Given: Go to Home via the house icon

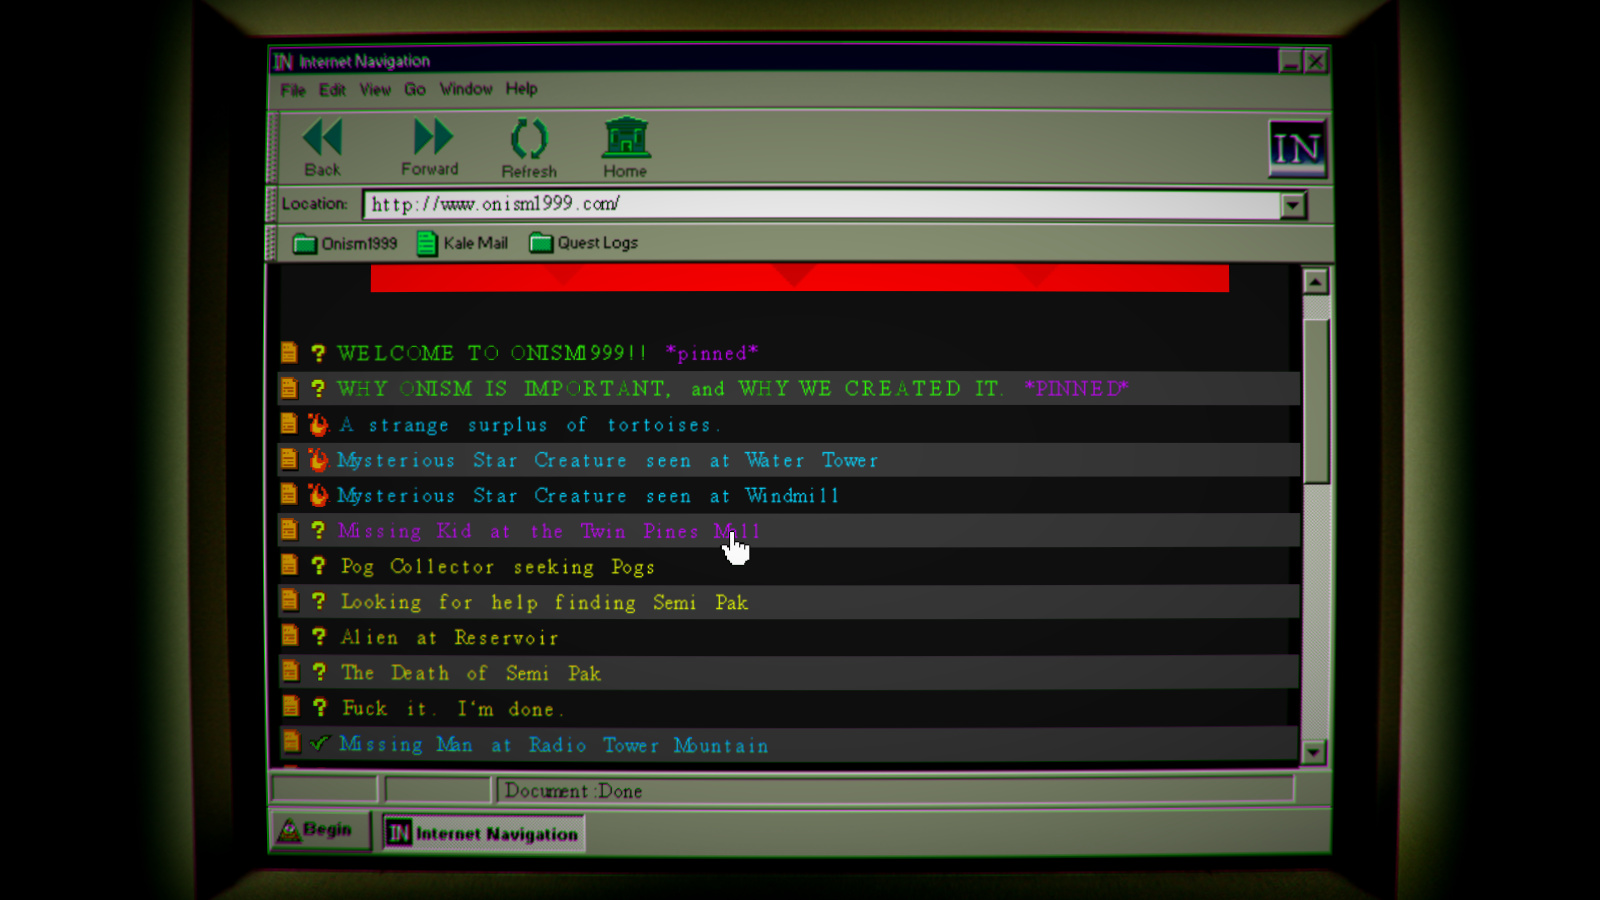Looking at the screenshot, I should 626,139.
